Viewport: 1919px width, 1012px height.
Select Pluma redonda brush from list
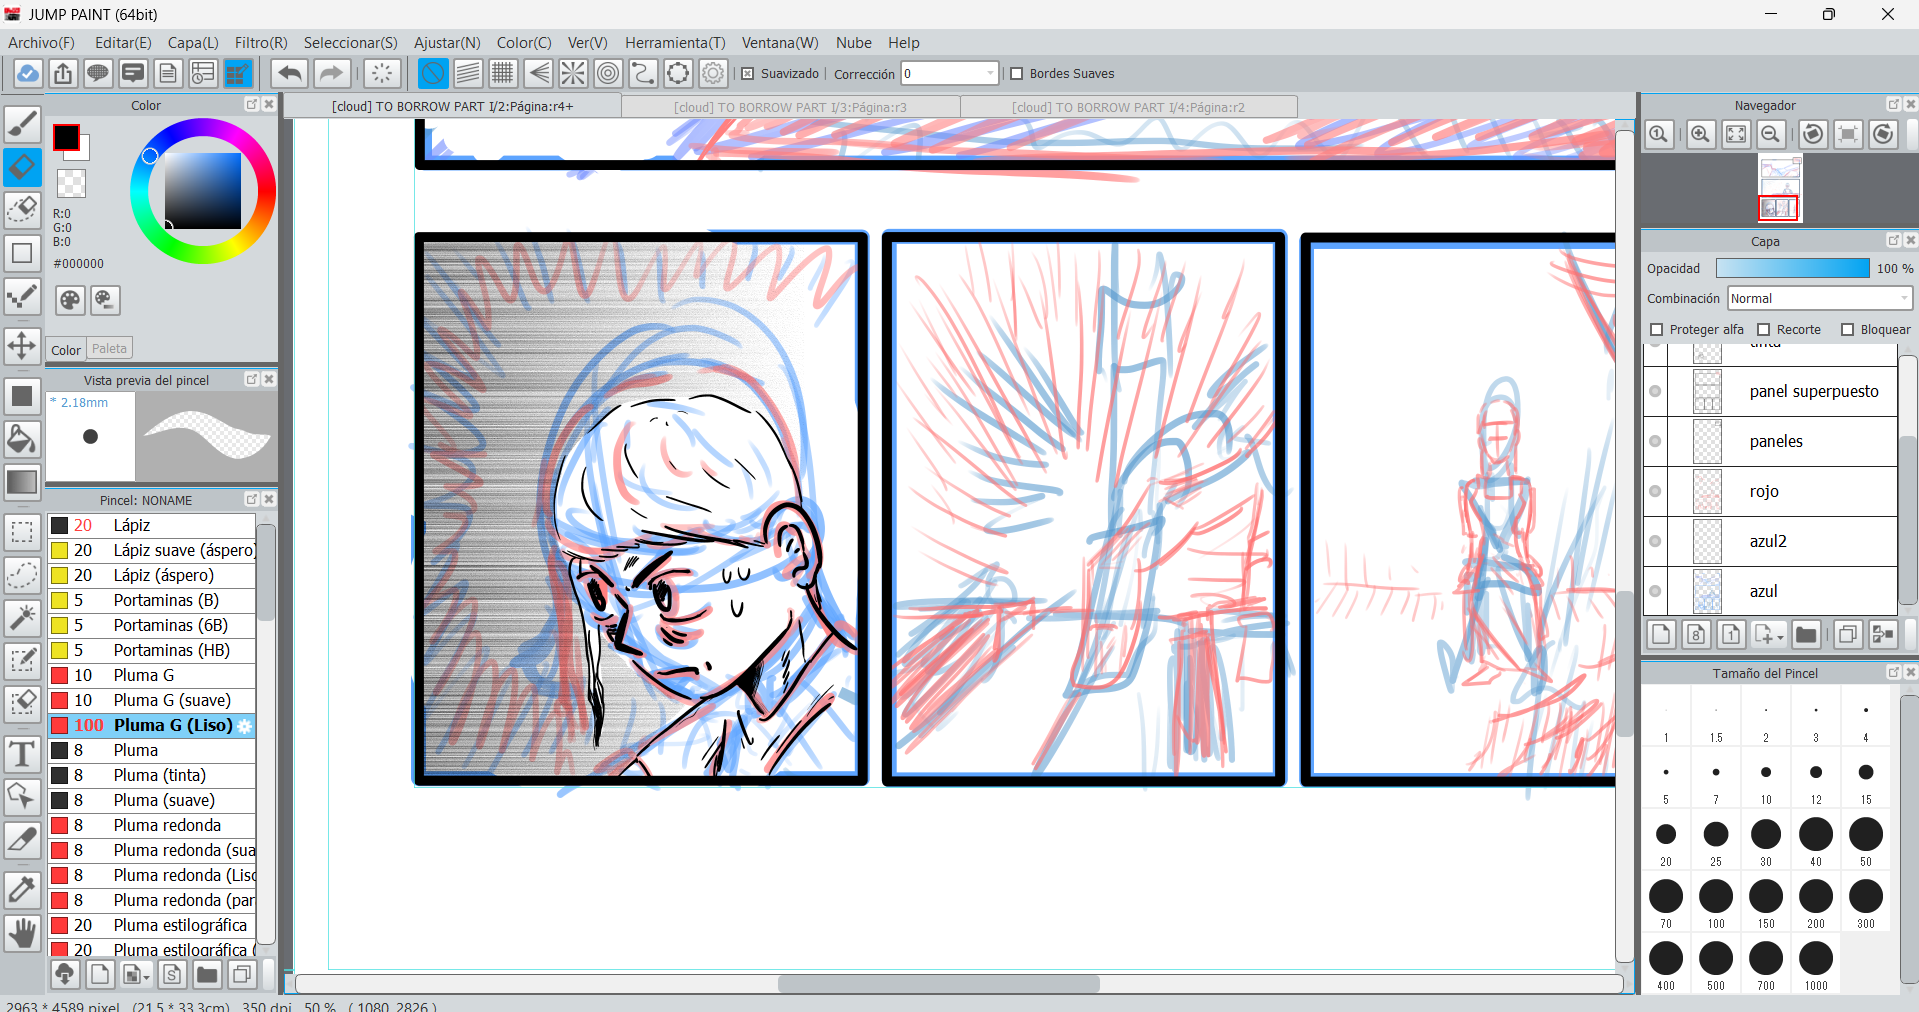pyautogui.click(x=167, y=825)
